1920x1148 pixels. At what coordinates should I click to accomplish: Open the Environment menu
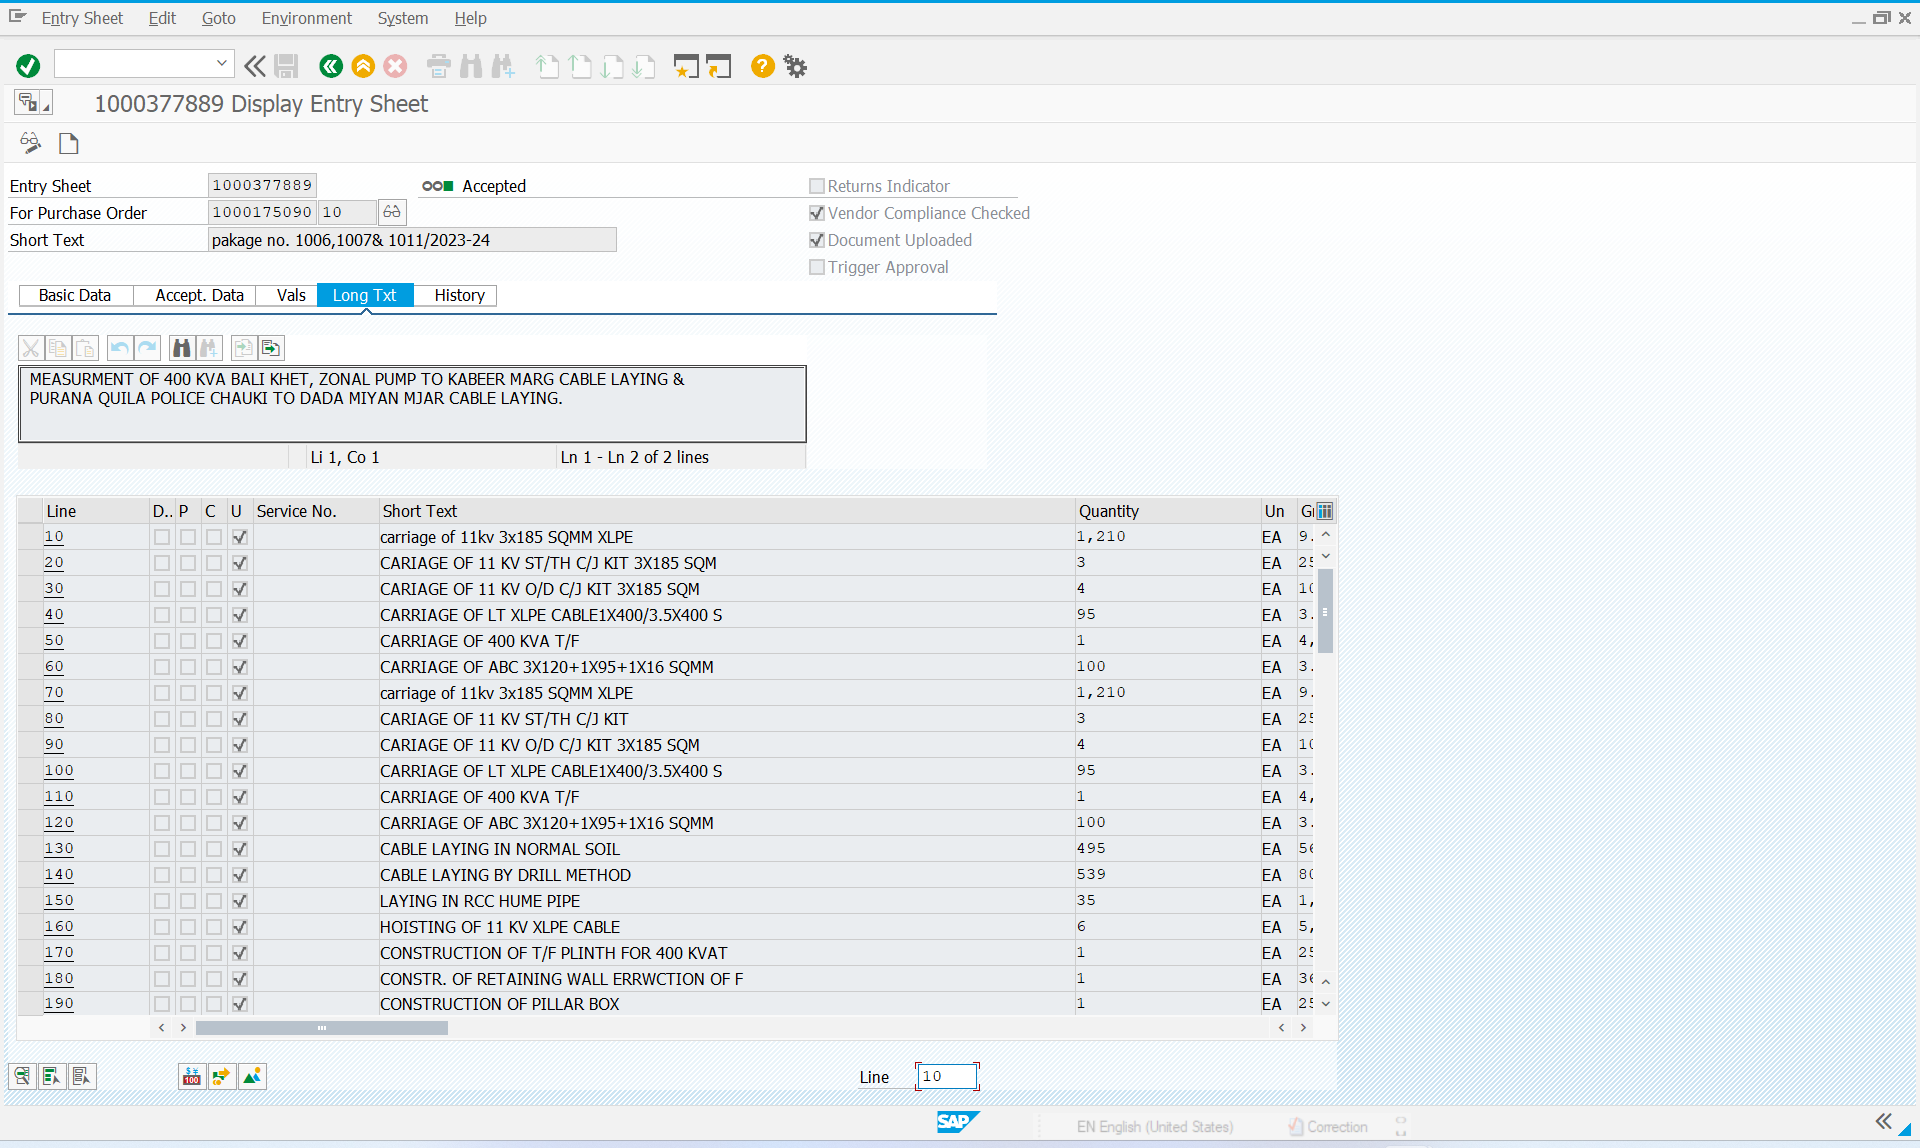306,18
